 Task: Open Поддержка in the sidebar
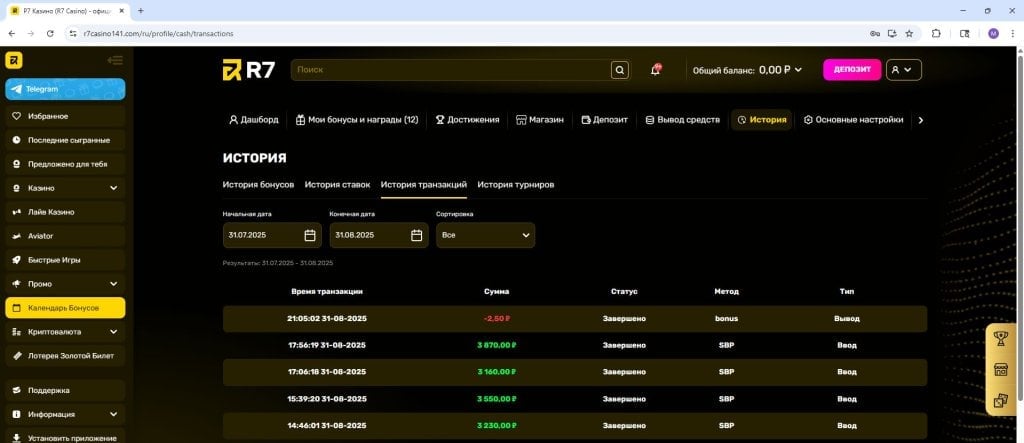click(65, 390)
